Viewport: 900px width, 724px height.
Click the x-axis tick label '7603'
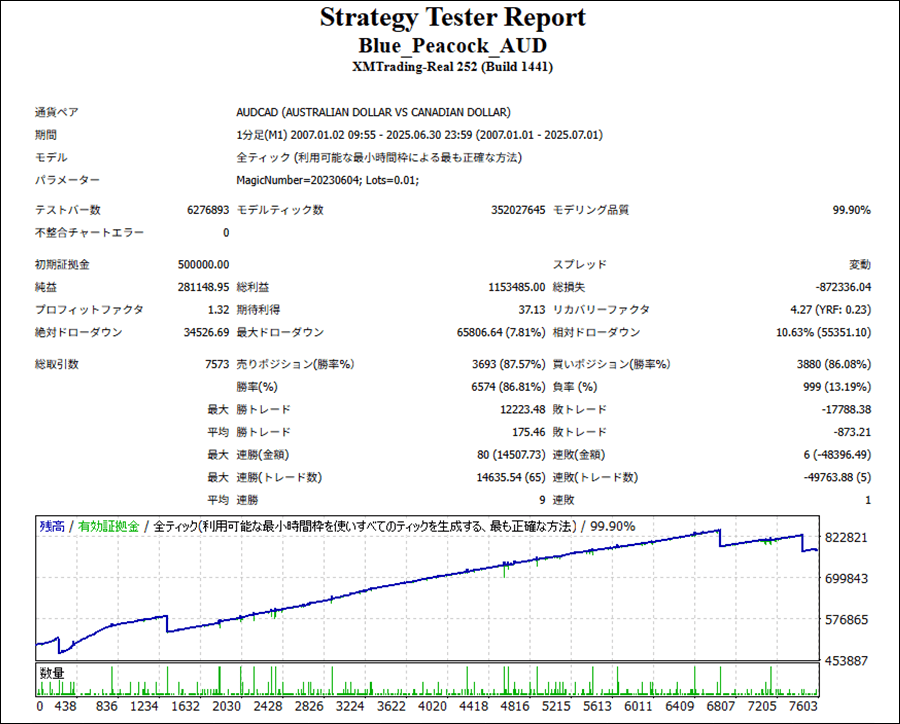(803, 706)
